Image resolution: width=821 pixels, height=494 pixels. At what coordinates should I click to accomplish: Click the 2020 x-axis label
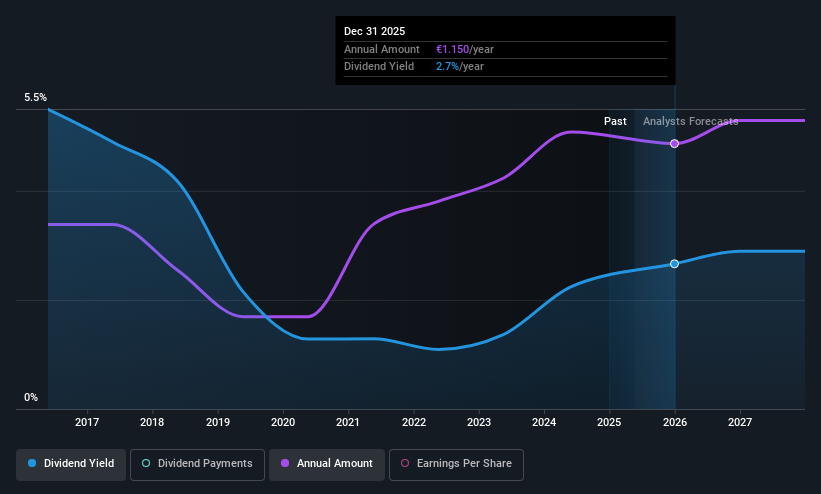tap(283, 422)
